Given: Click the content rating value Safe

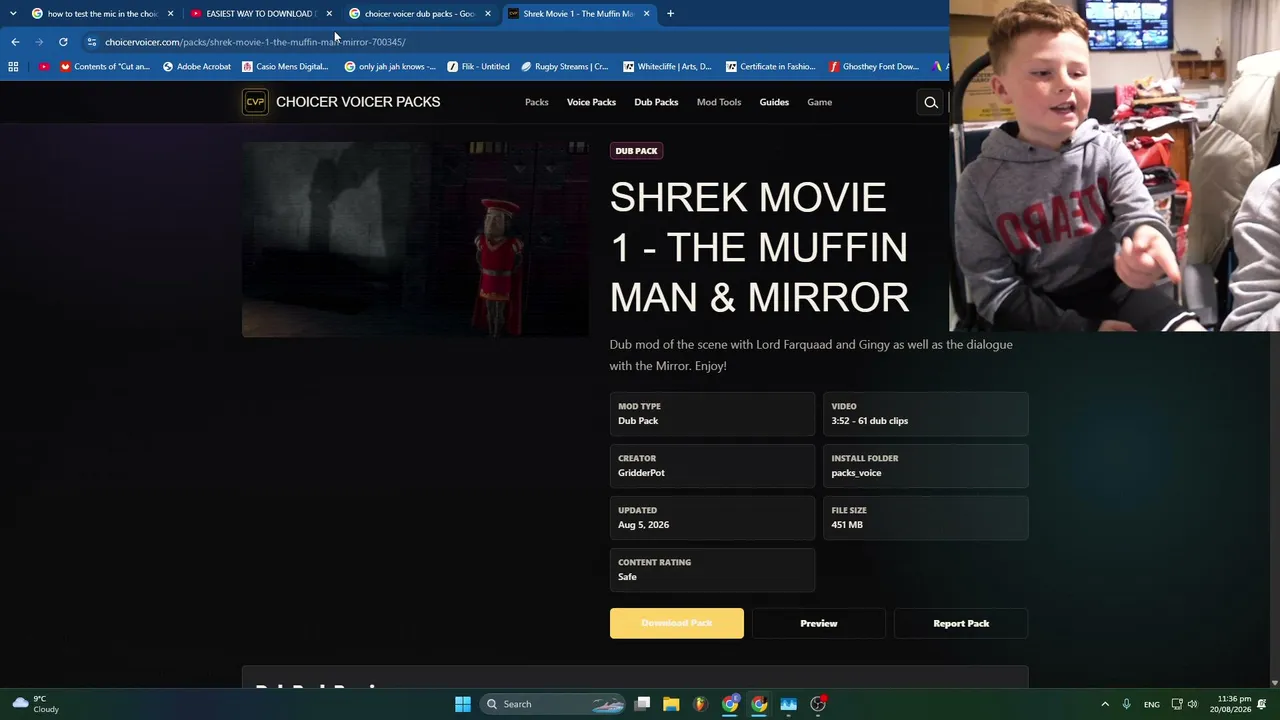Looking at the screenshot, I should click(x=627, y=577).
